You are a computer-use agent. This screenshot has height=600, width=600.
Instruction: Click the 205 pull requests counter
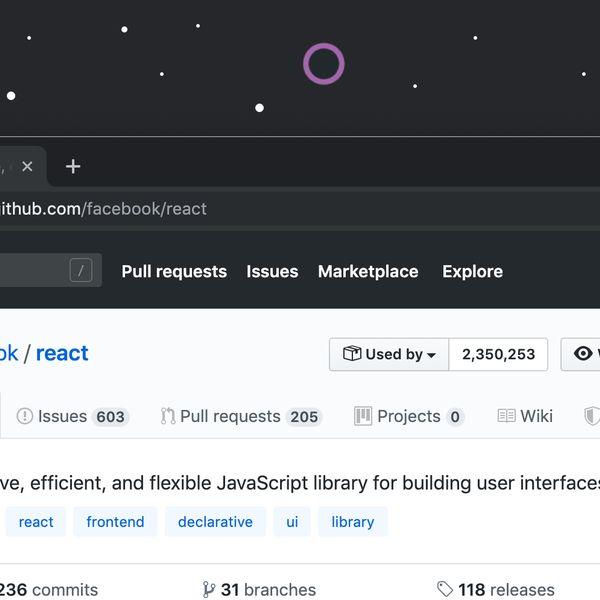[304, 417]
